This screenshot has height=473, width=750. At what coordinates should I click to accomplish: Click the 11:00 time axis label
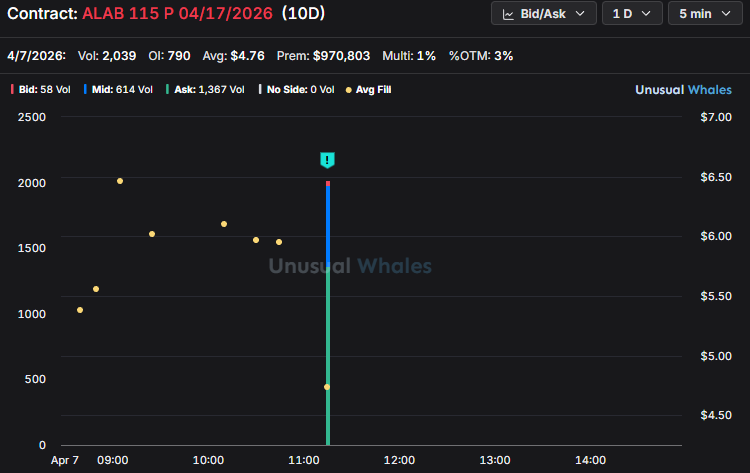tap(304, 460)
